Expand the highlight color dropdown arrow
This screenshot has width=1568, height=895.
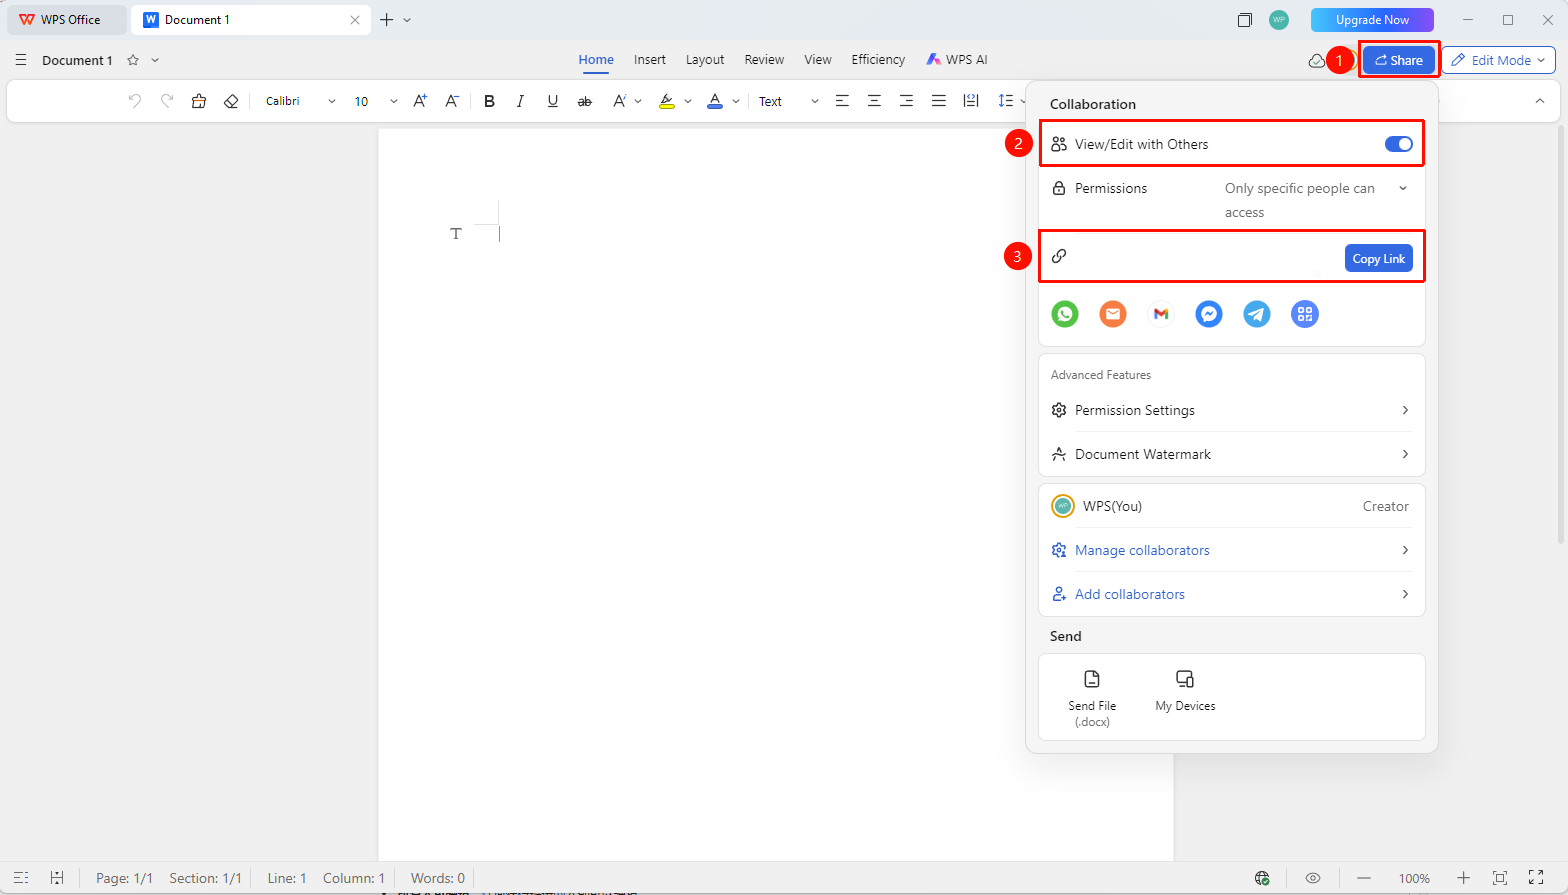click(x=688, y=101)
